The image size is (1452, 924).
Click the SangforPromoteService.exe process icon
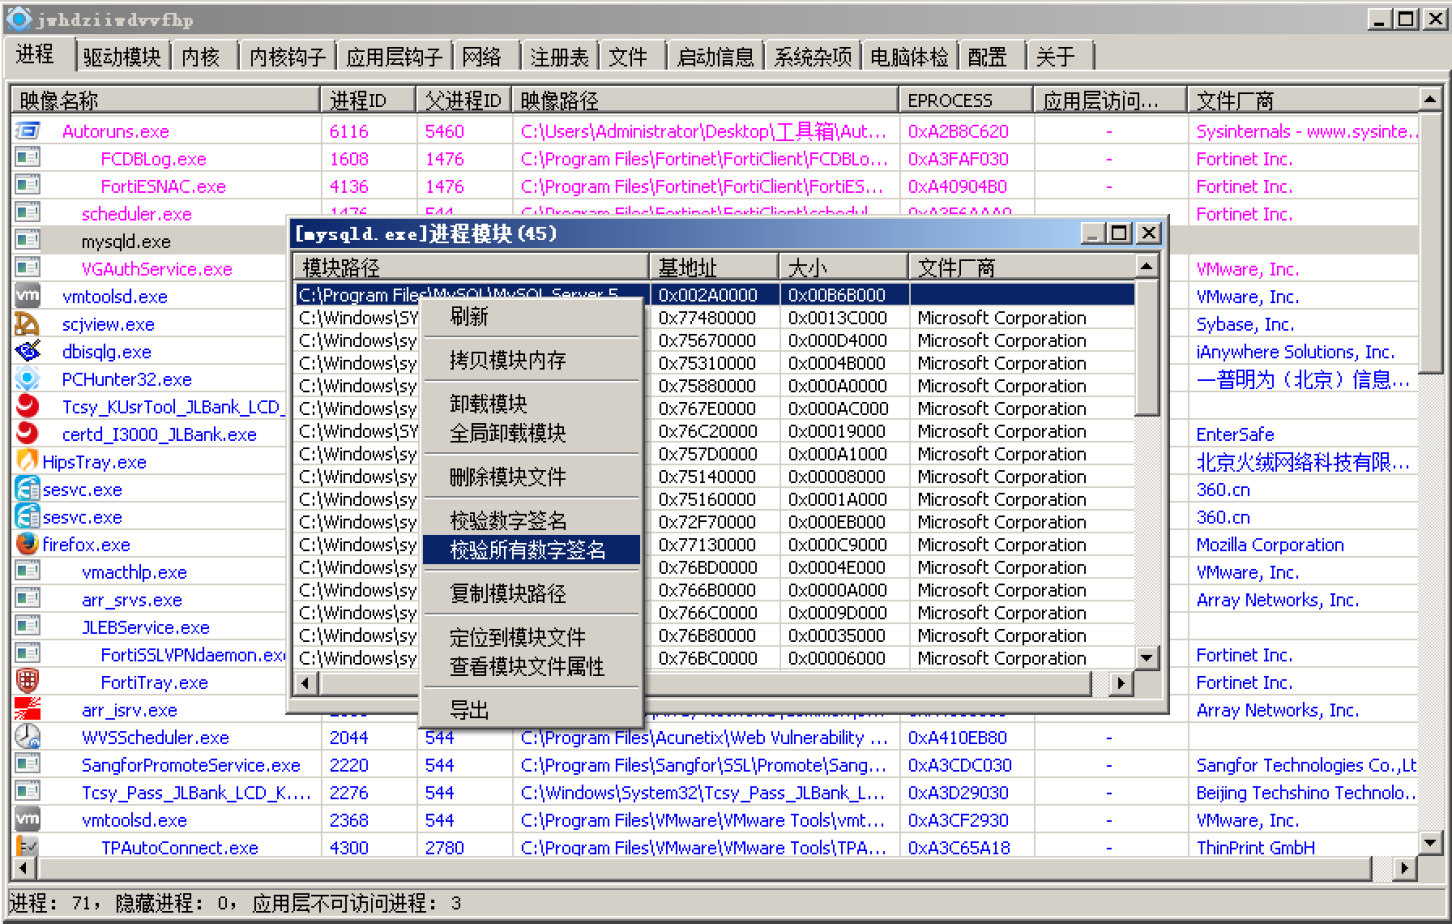tap(27, 765)
